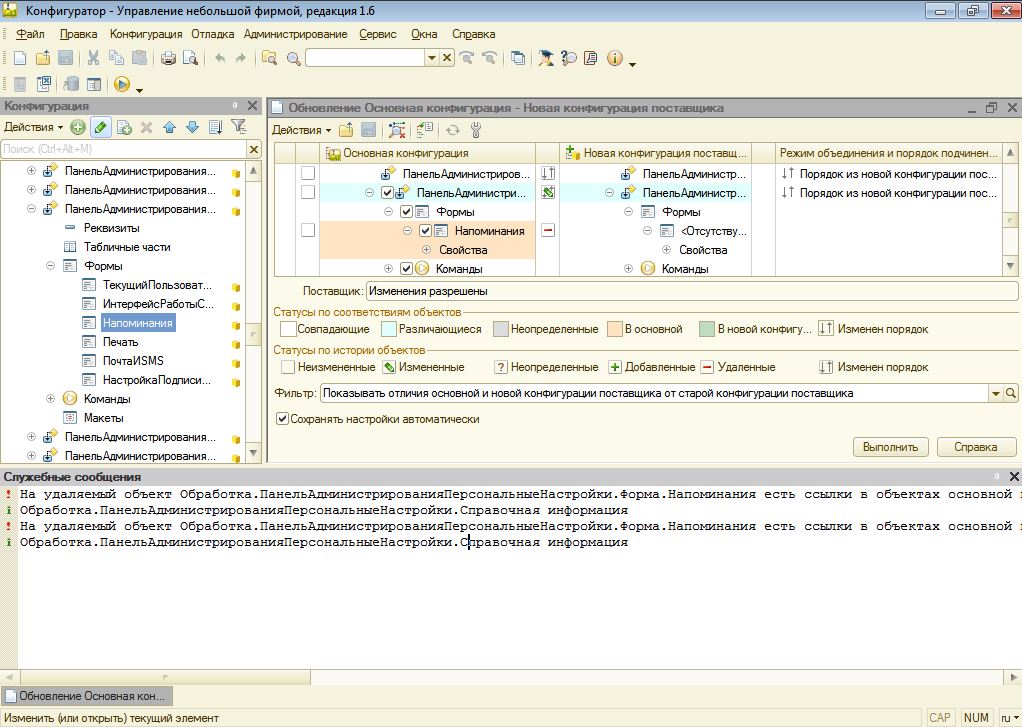Screen dimensions: 1022x727
Task: Expand the Команды node in Configuration tree
Action: click(50, 399)
